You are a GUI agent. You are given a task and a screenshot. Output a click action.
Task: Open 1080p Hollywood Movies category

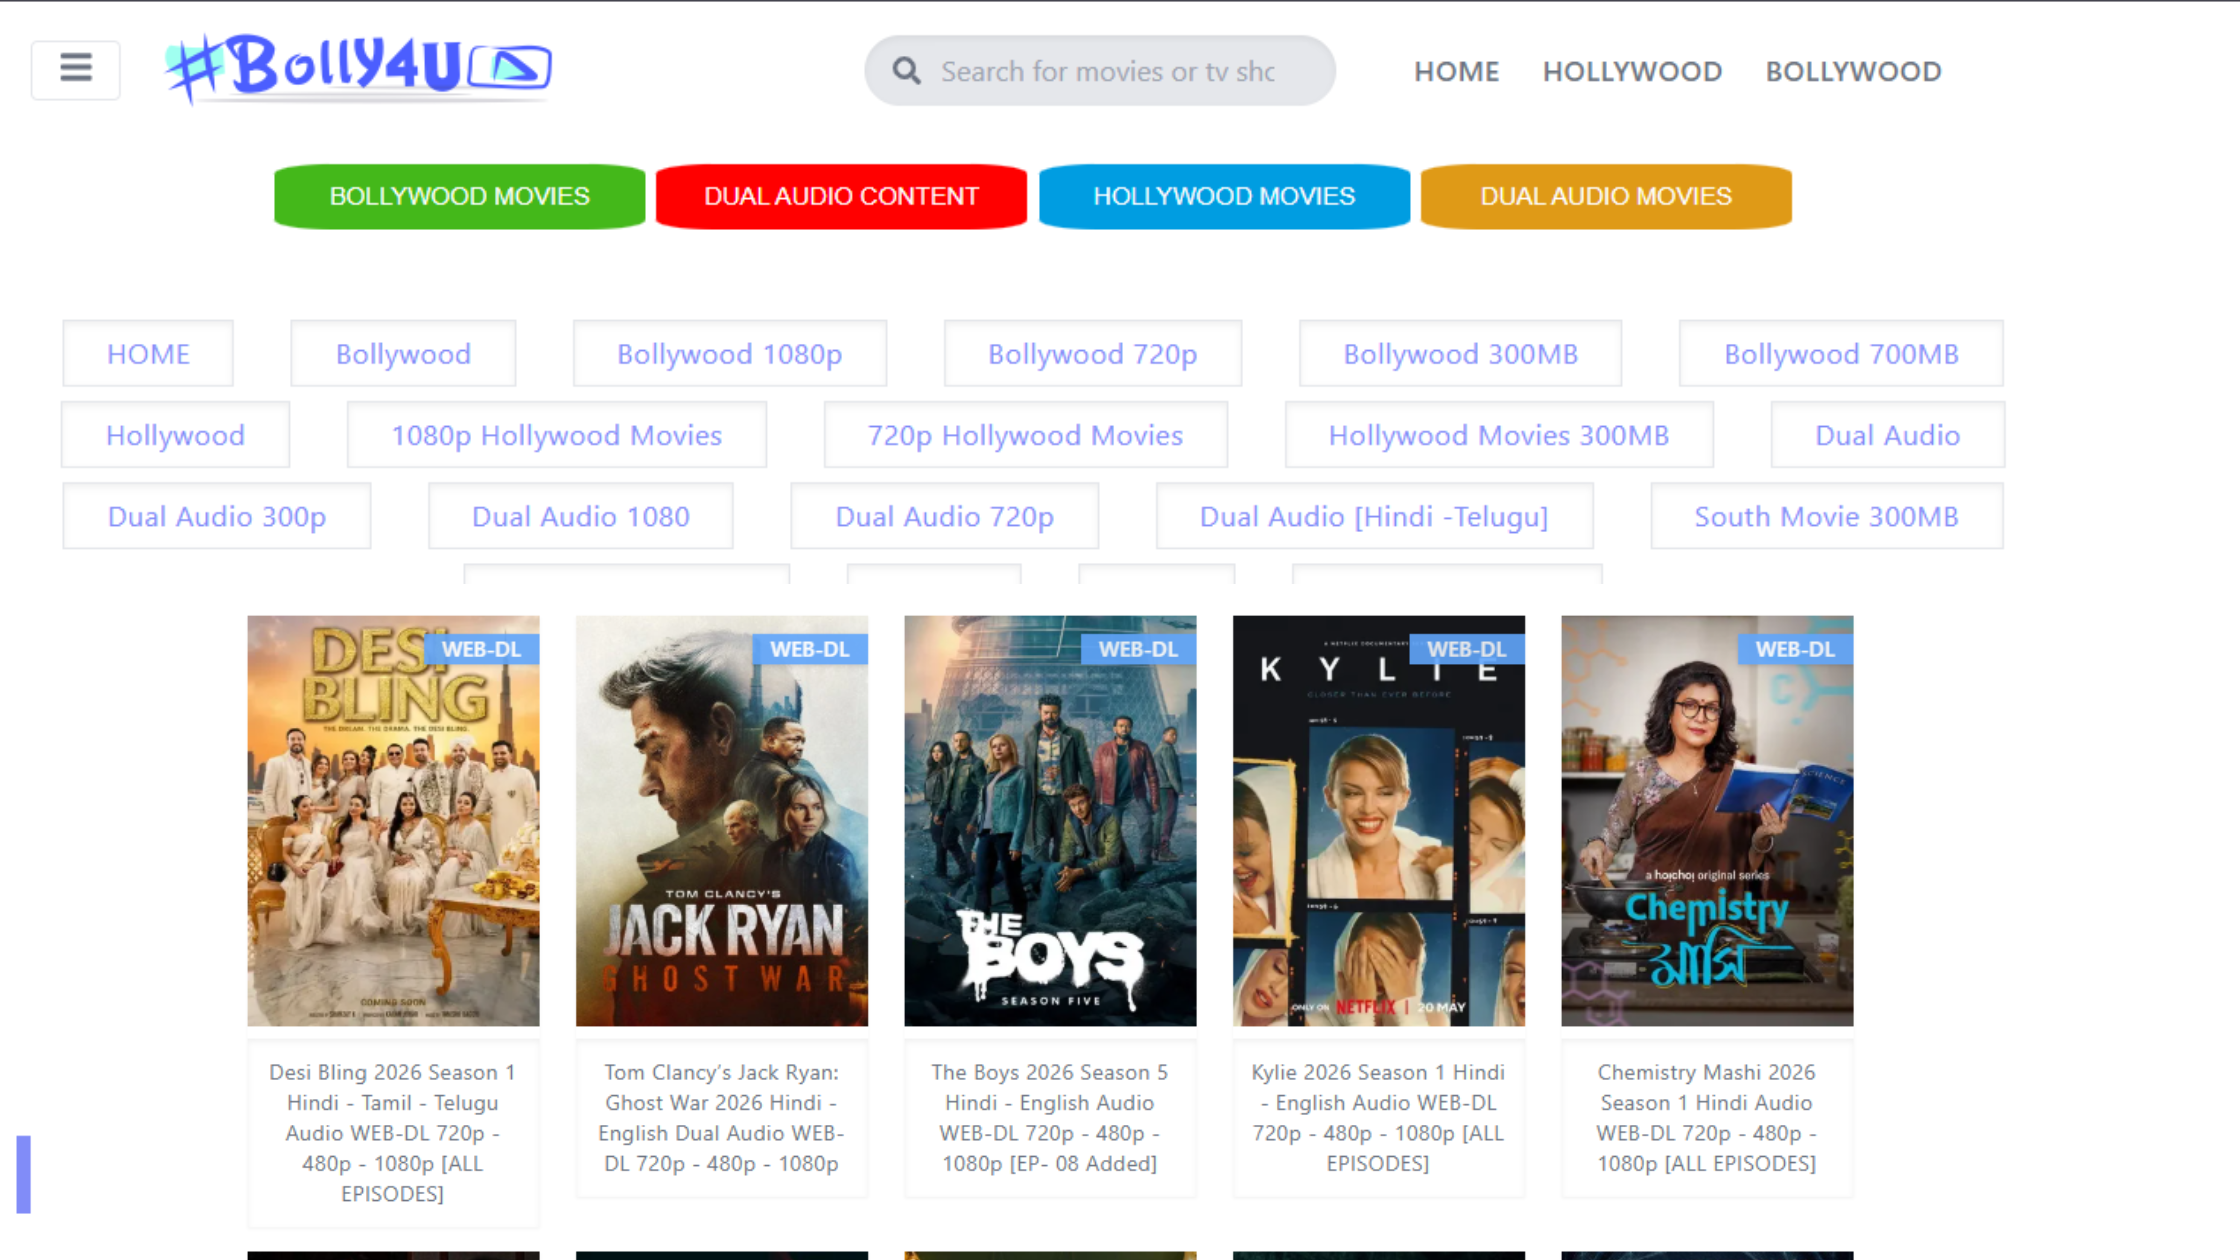[557, 435]
